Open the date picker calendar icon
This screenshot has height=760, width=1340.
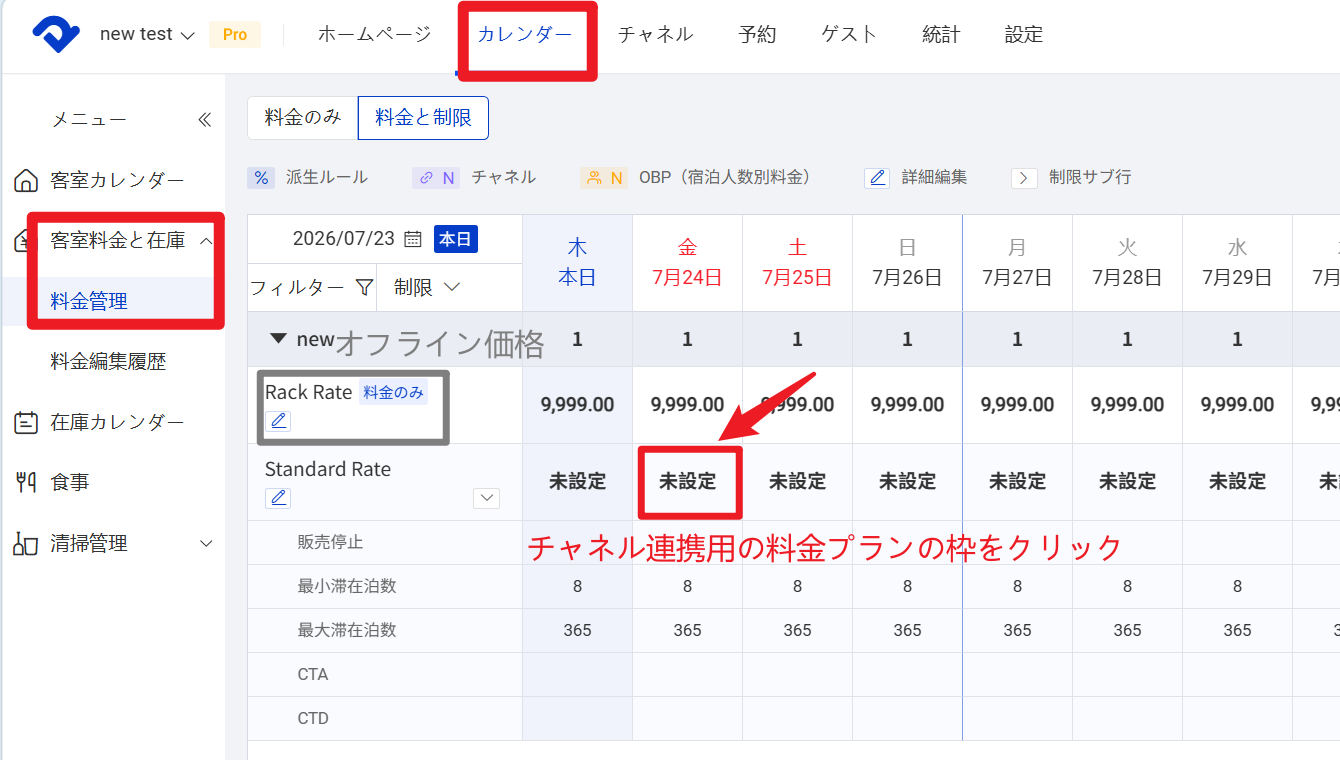click(x=412, y=239)
